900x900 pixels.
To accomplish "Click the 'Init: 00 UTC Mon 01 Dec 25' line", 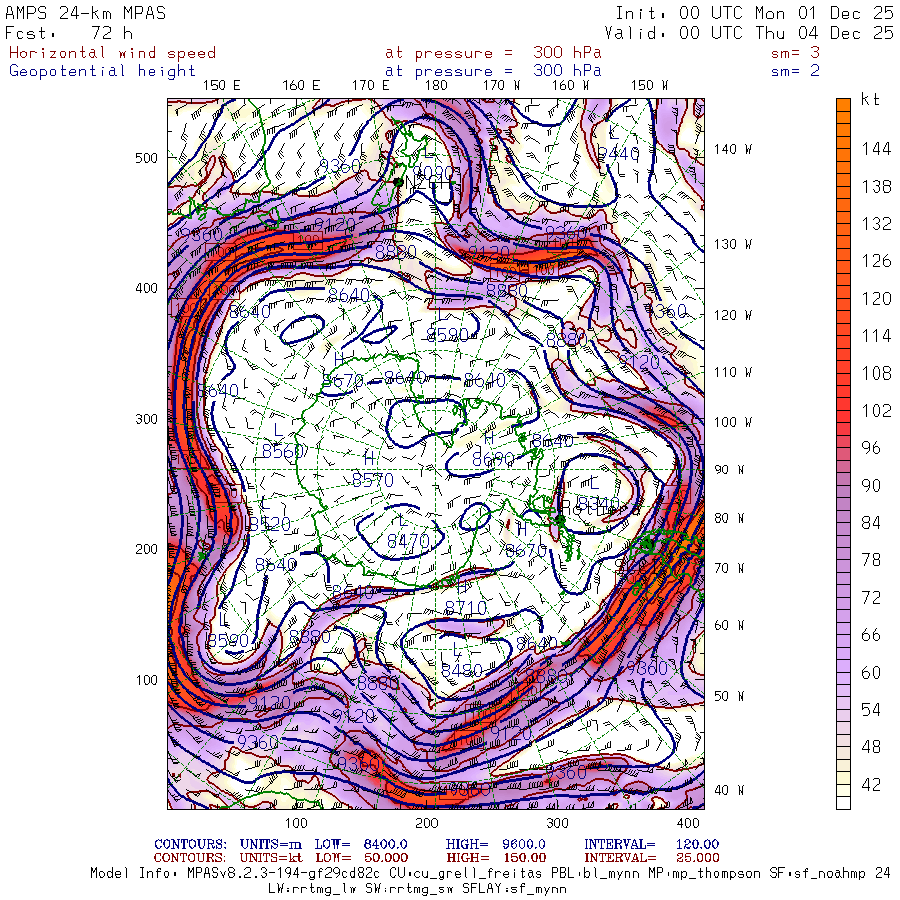I will click(x=754, y=13).
